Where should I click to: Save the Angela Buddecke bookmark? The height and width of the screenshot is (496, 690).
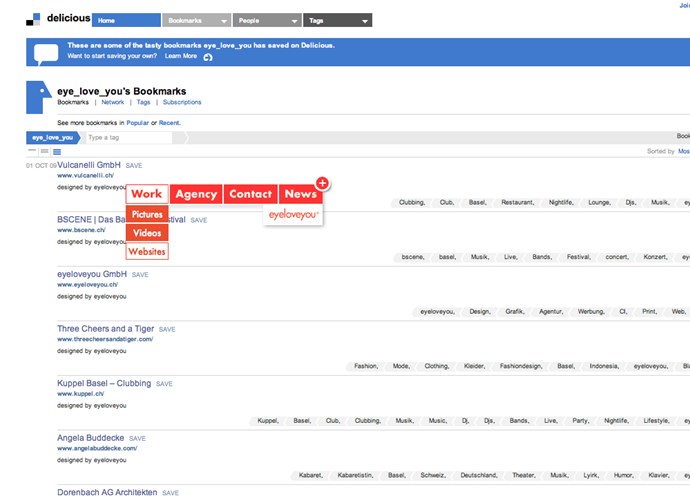pyautogui.click(x=137, y=439)
